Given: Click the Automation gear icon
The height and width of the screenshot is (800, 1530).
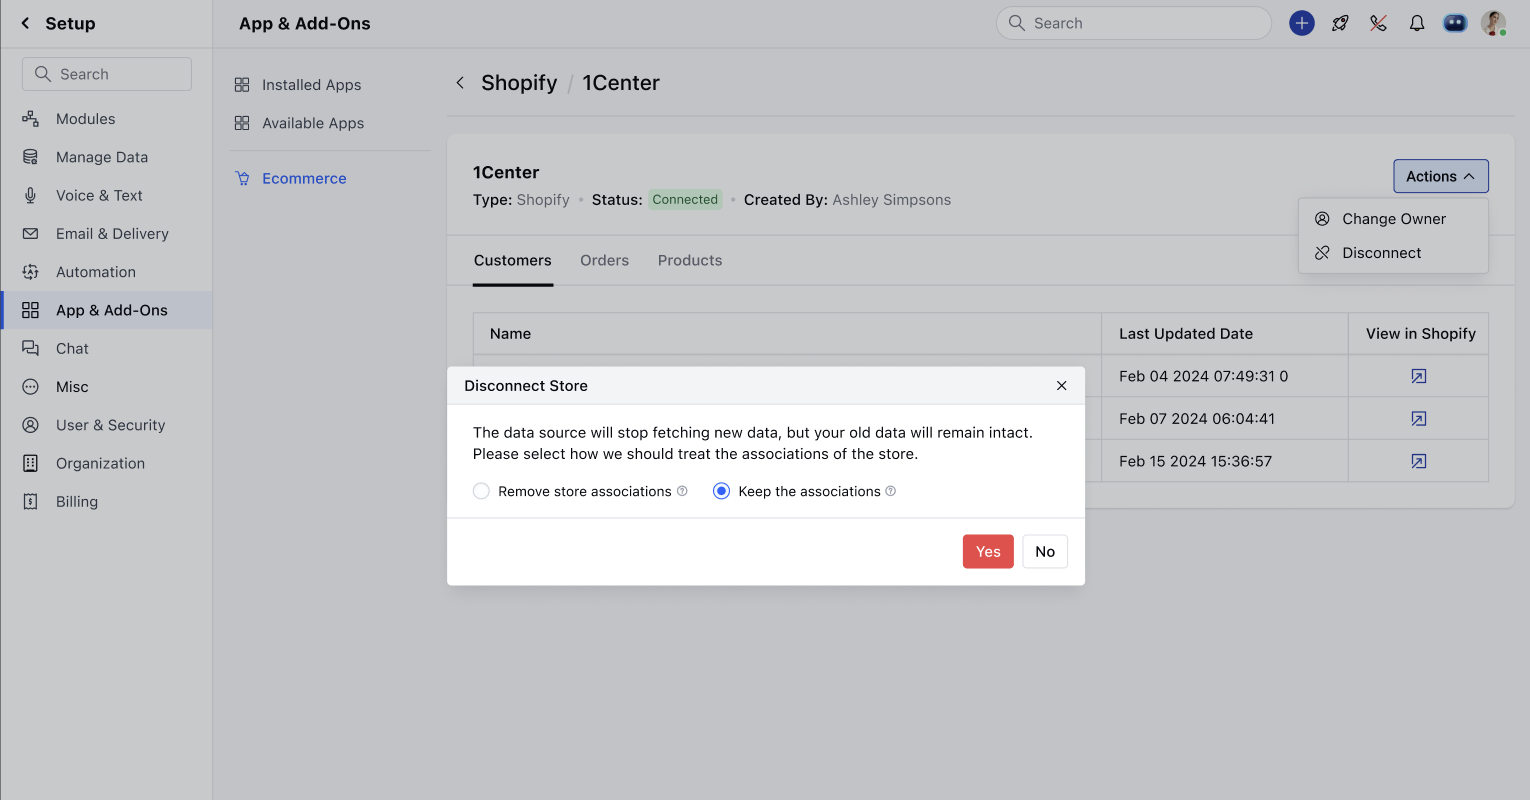Looking at the screenshot, I should click(31, 272).
